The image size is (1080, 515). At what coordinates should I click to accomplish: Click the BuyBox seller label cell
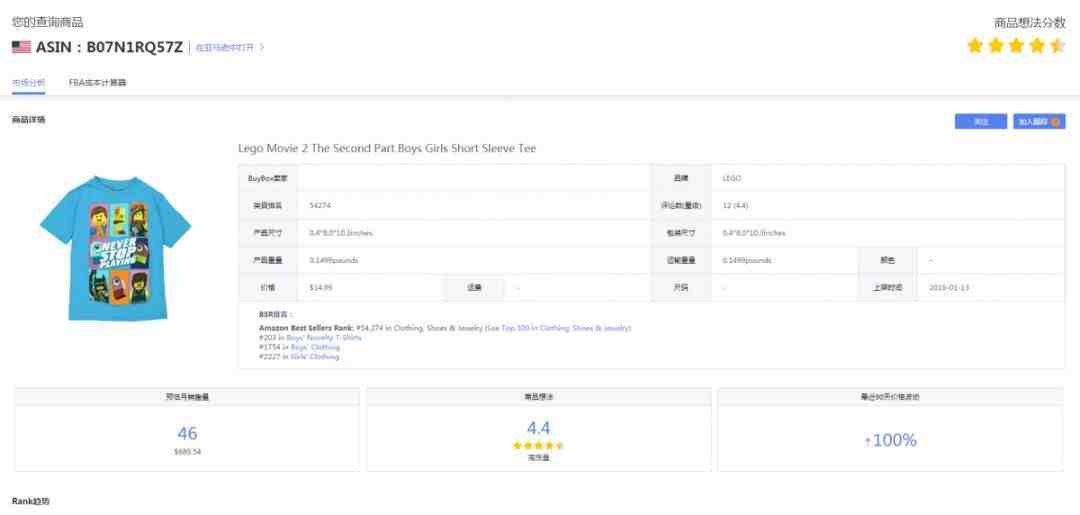tap(268, 178)
